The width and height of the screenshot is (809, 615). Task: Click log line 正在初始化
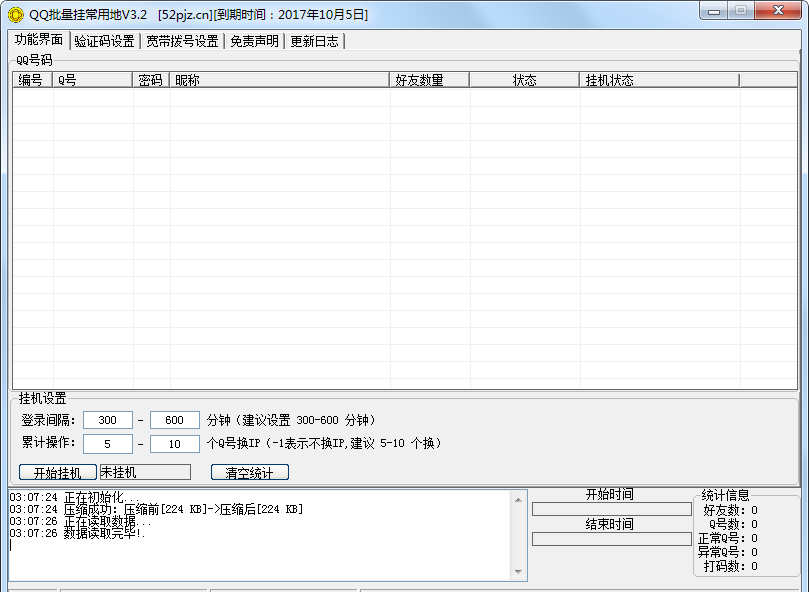coord(74,498)
